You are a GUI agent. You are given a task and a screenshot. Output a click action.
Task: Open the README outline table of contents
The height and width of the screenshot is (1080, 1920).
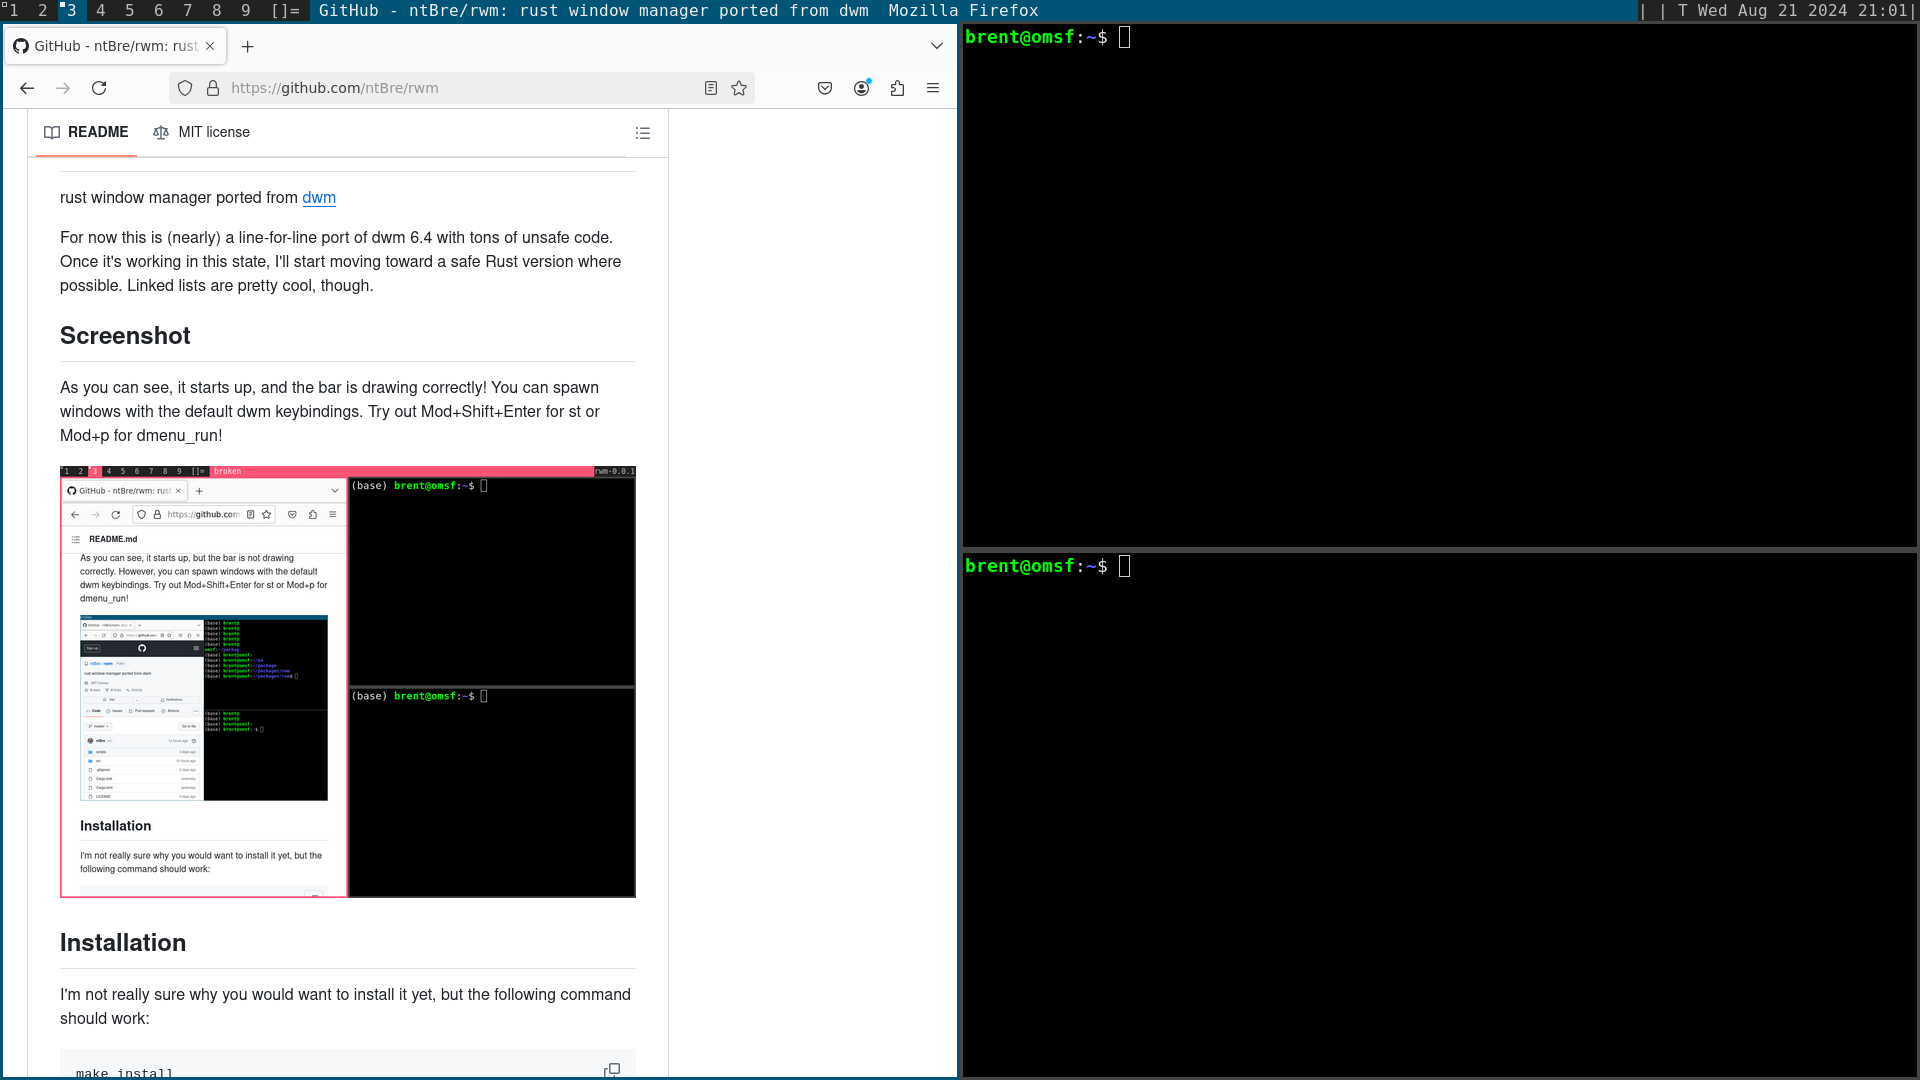[x=643, y=133]
